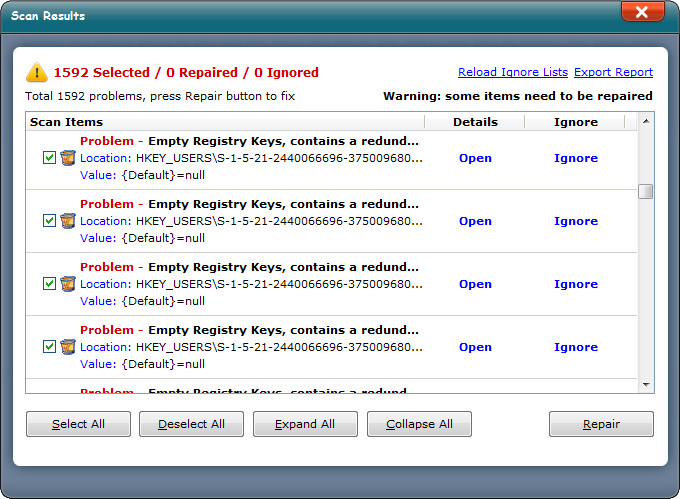This screenshot has height=499, width=680.
Task: Click the vertical scrollbar thumb
Action: coord(646,191)
